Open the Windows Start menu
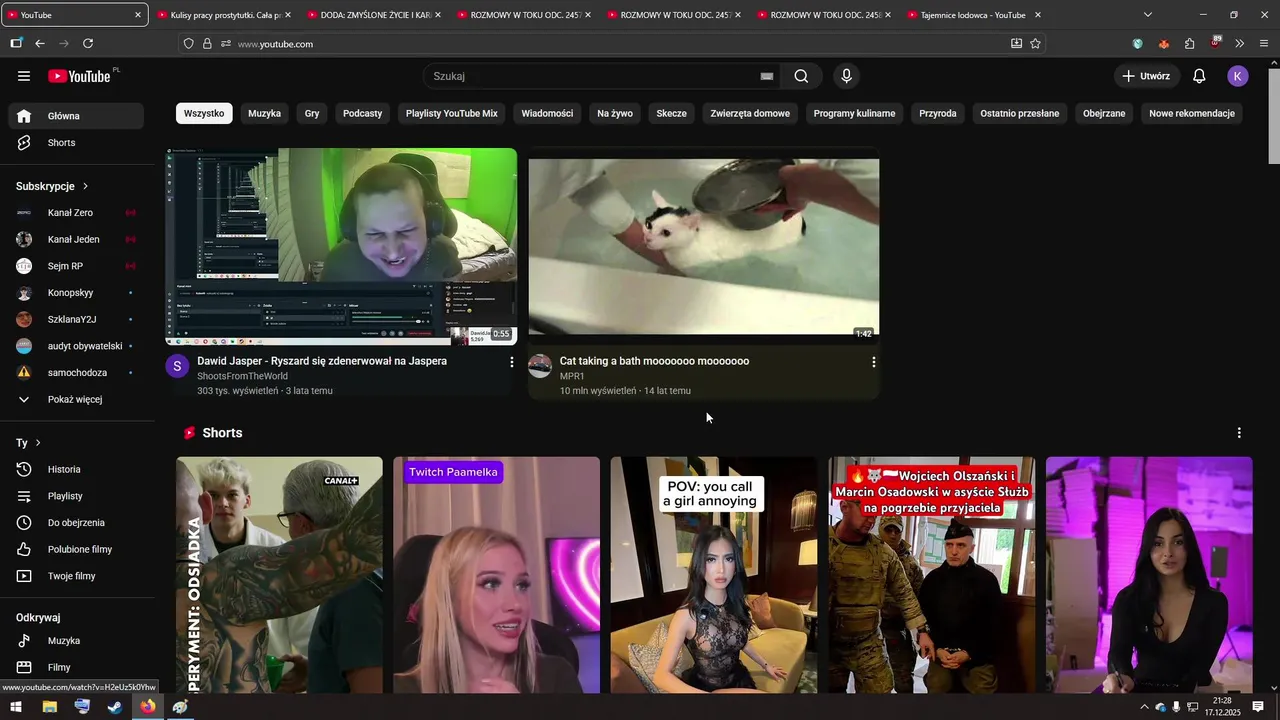 pos(16,707)
